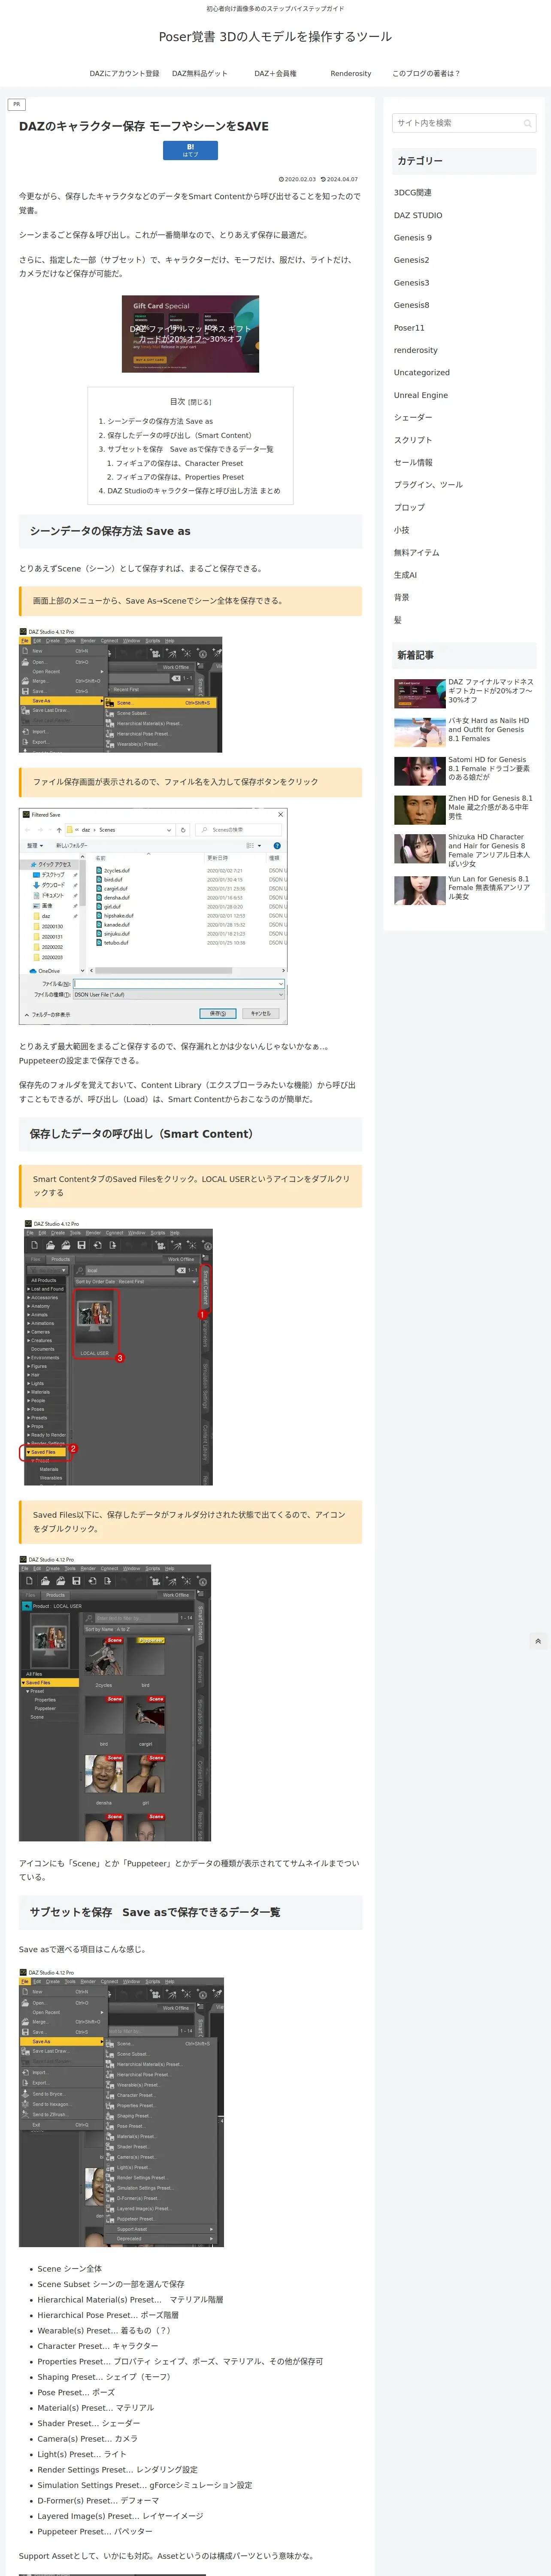Viewport: 551px width, 2576px height.
Task: Click the scroll-to-top arrow button
Action: pyautogui.click(x=538, y=1641)
